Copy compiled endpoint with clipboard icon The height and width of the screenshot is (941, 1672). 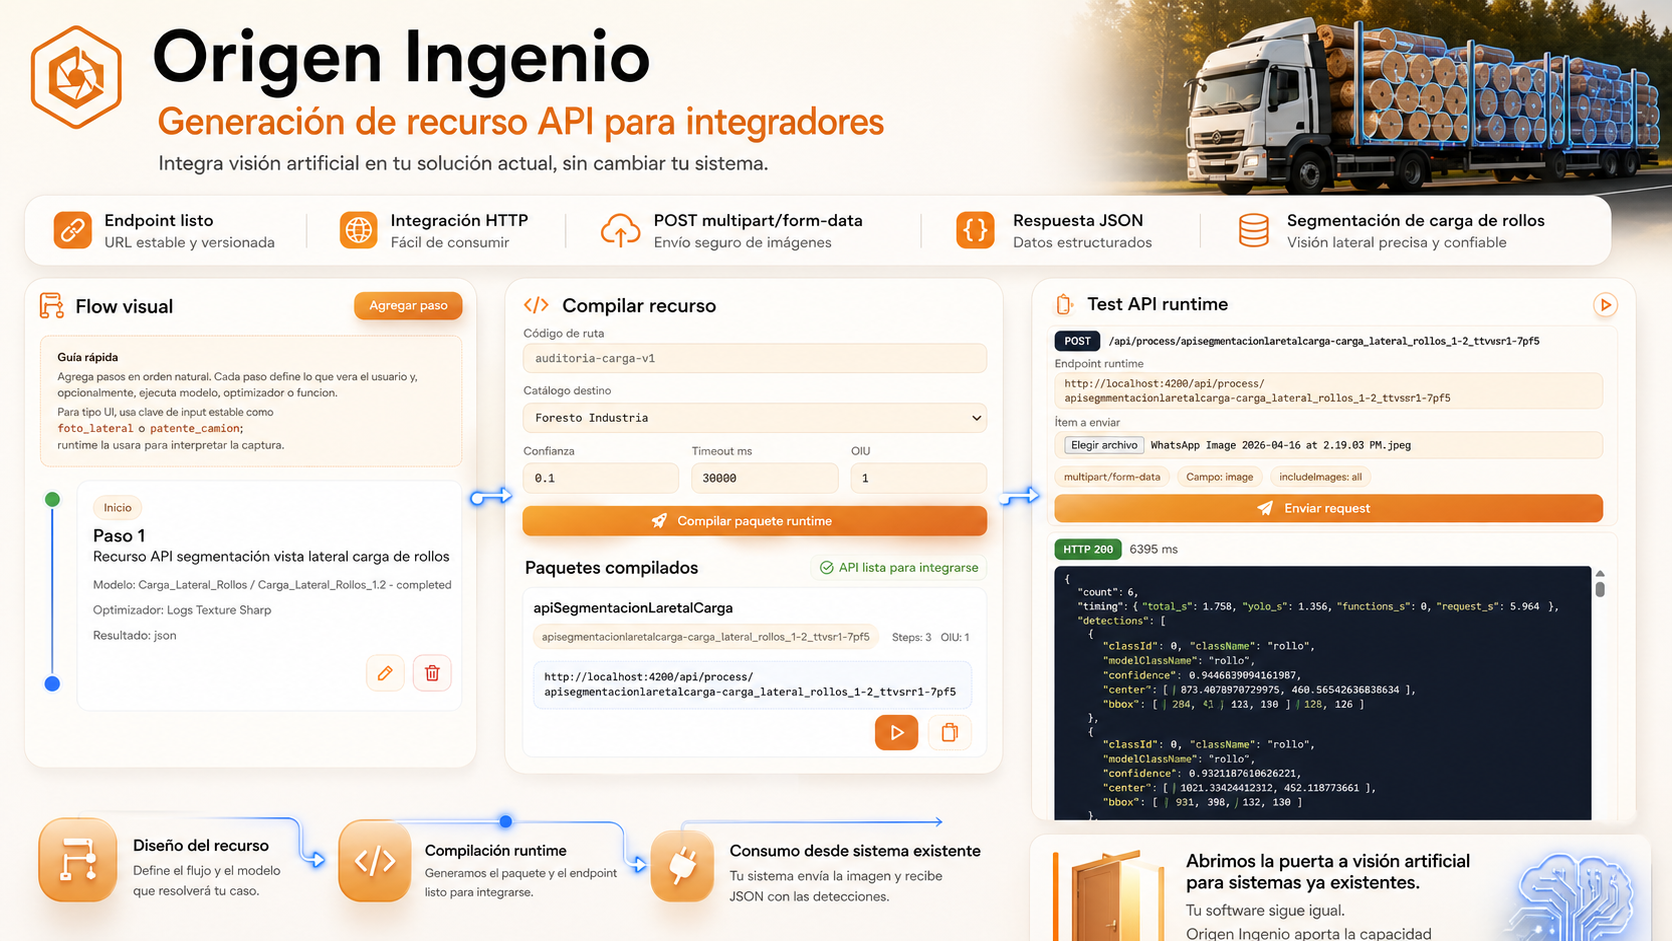pyautogui.click(x=949, y=732)
